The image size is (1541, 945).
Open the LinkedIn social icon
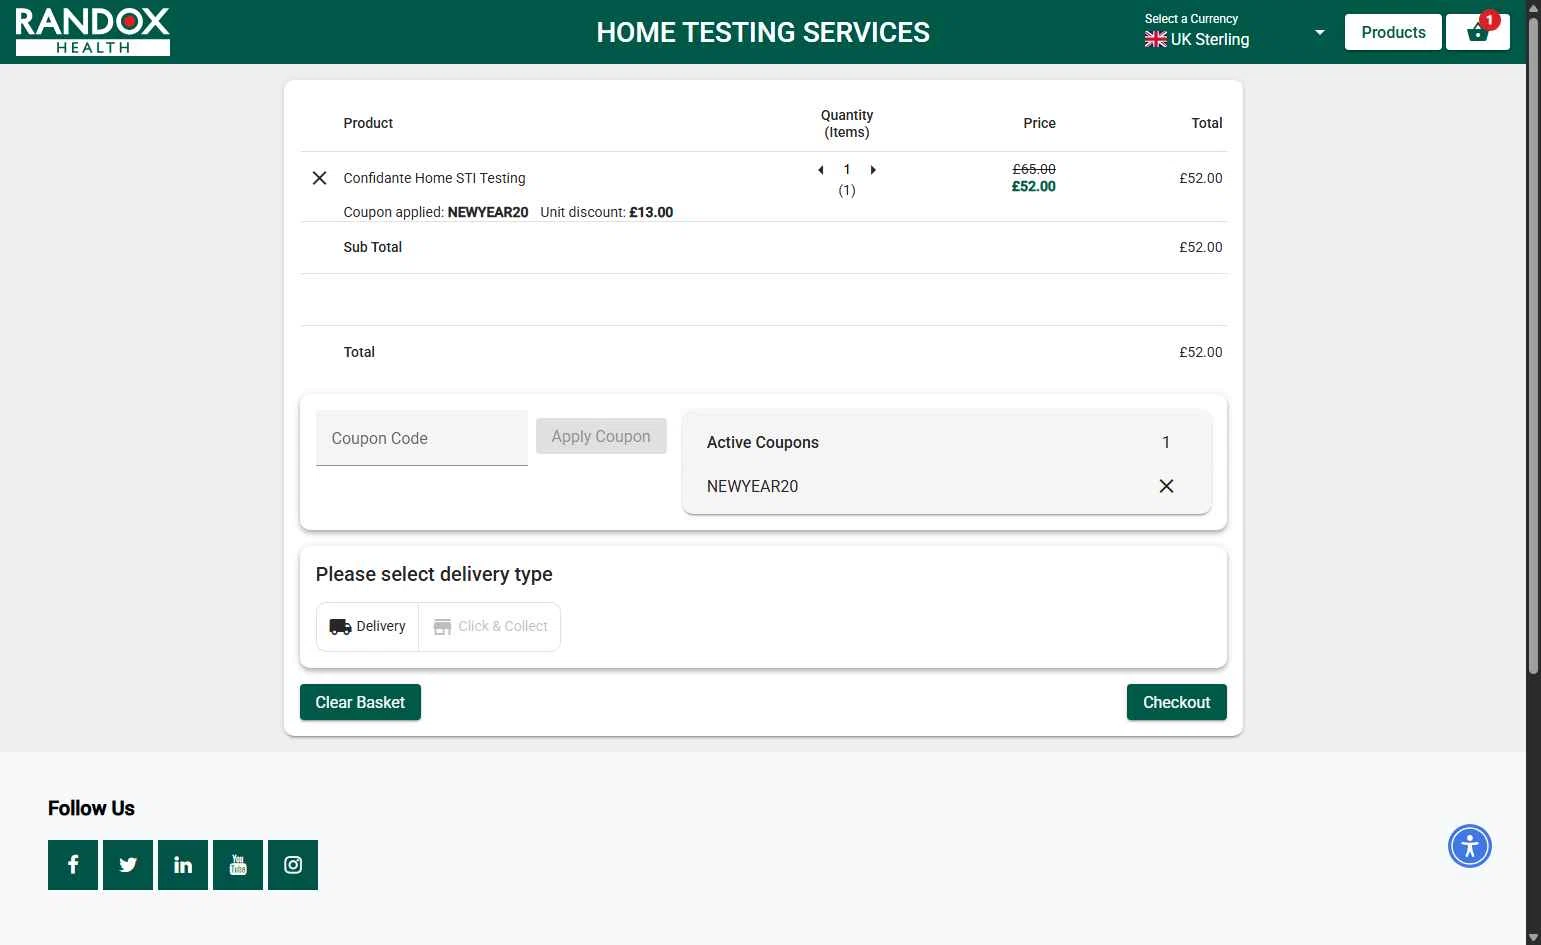[x=183, y=865]
